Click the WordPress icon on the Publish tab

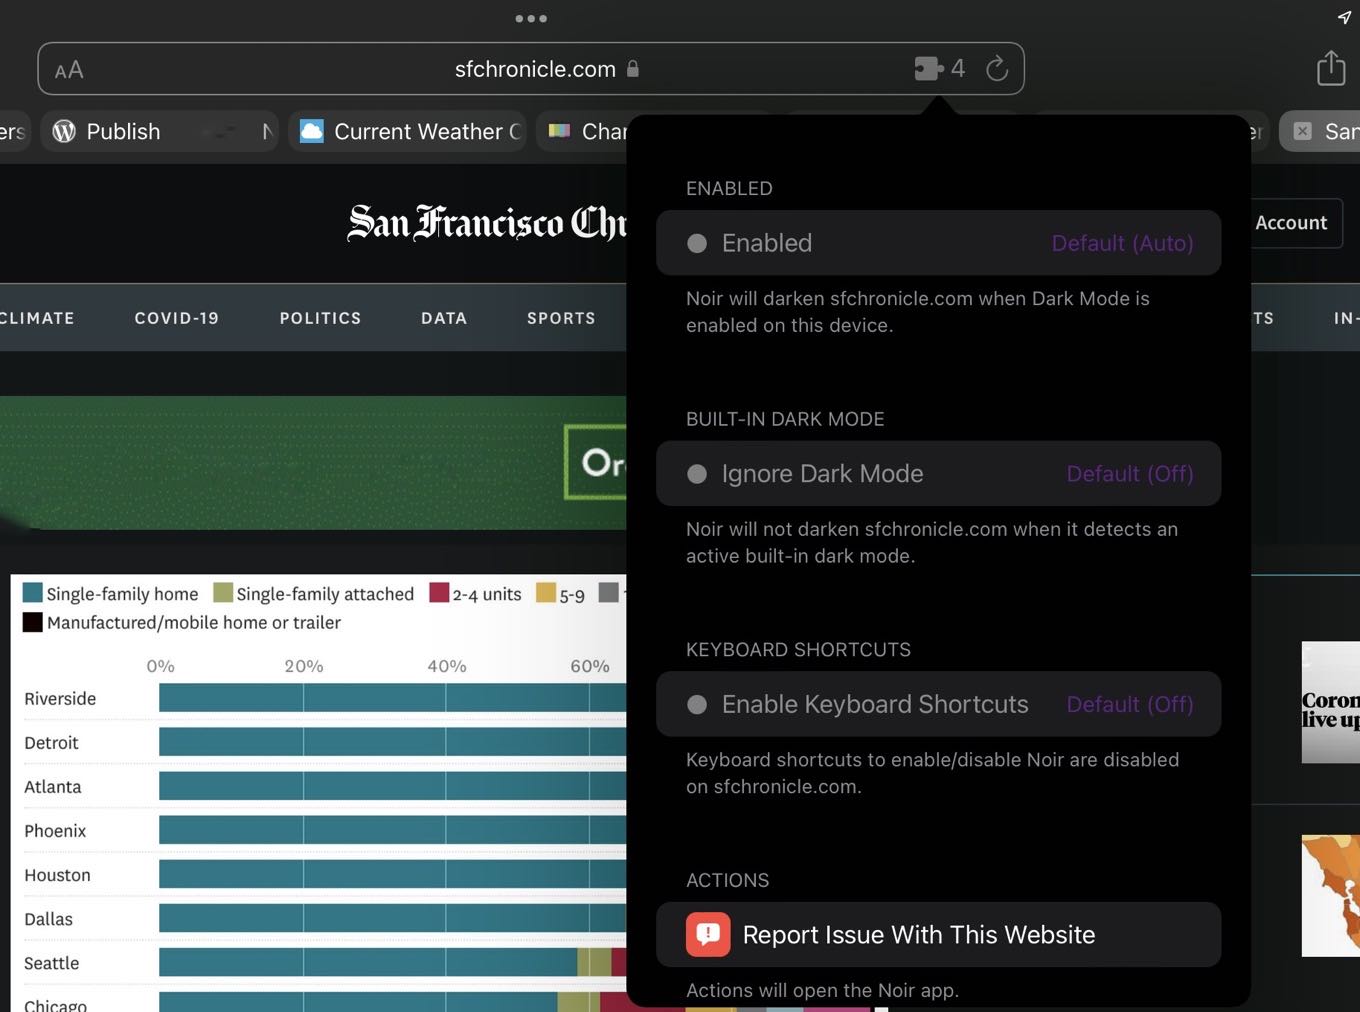click(64, 131)
